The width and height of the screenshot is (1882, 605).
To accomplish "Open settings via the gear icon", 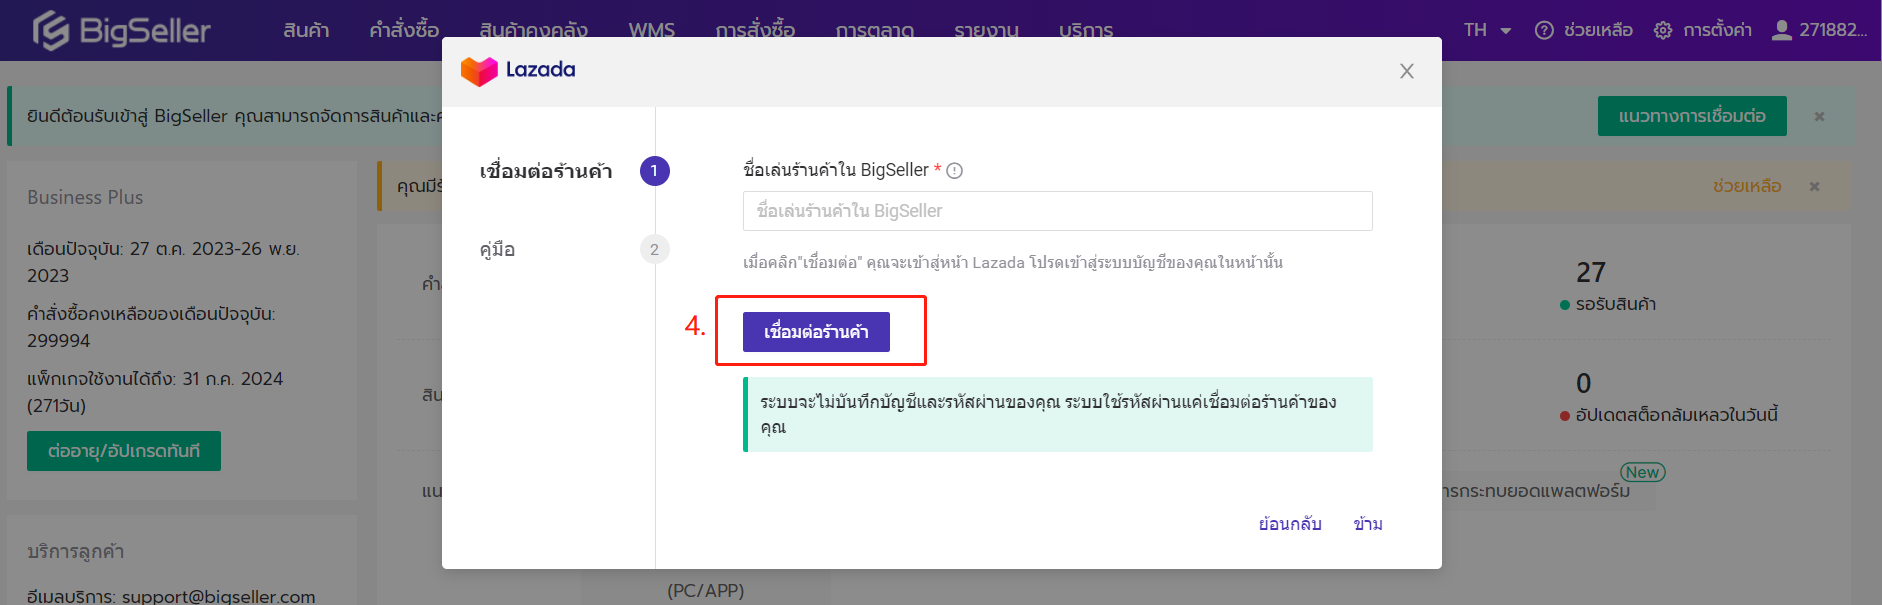I will pyautogui.click(x=1663, y=30).
